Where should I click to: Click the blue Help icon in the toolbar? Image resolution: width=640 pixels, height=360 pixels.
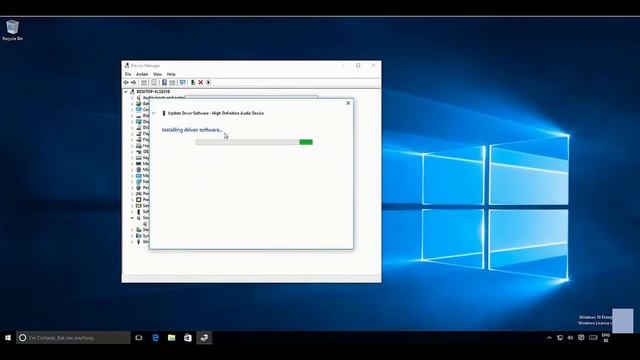click(164, 82)
